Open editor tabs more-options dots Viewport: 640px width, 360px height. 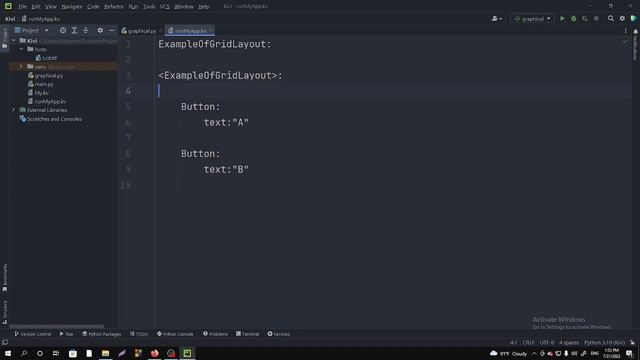625,31
